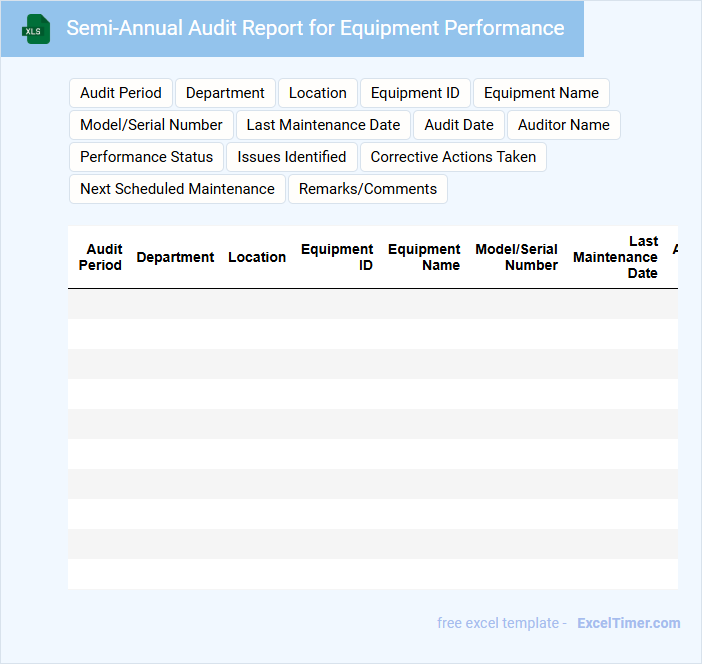Click the Last Maintenance Date tag

[x=323, y=125]
